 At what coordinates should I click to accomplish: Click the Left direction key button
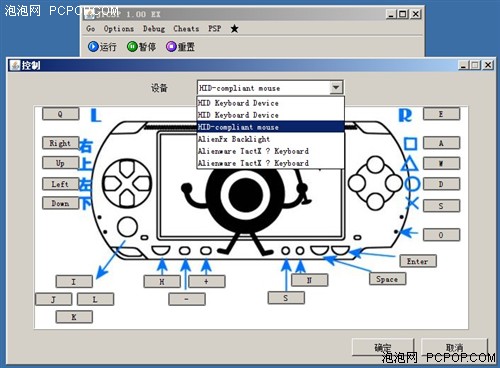coord(60,184)
